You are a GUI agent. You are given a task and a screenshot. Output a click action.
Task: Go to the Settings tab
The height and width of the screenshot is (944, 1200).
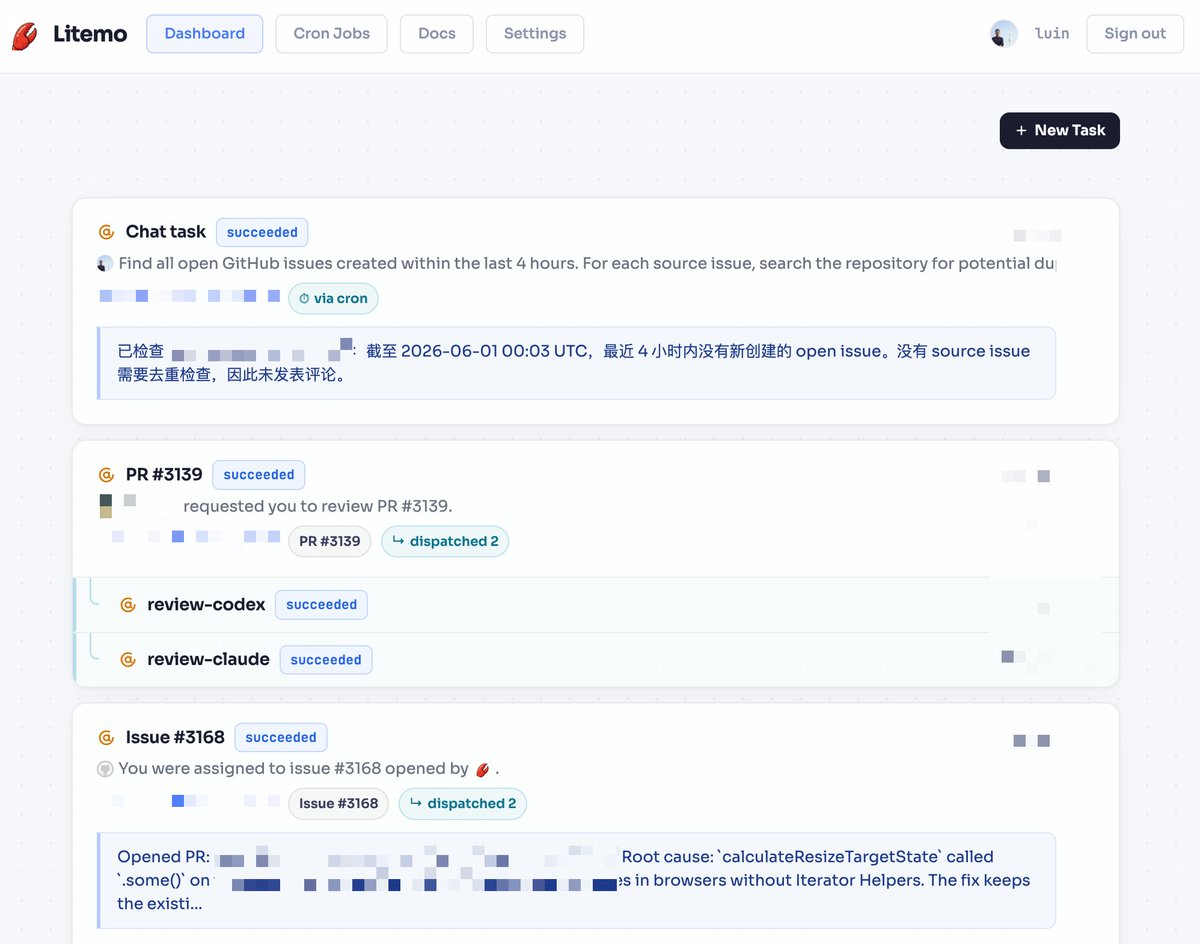[535, 33]
